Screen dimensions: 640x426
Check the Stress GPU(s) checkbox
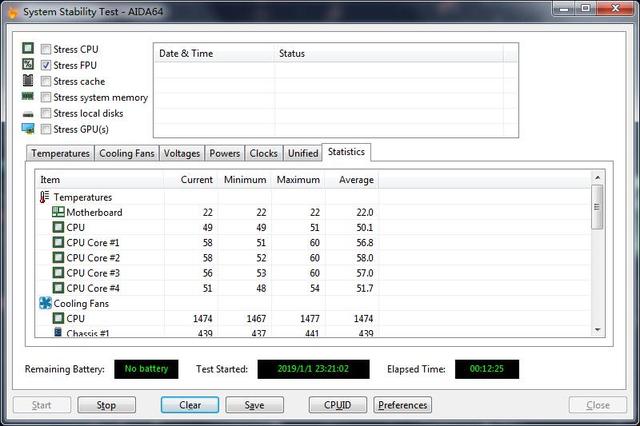coord(46,129)
